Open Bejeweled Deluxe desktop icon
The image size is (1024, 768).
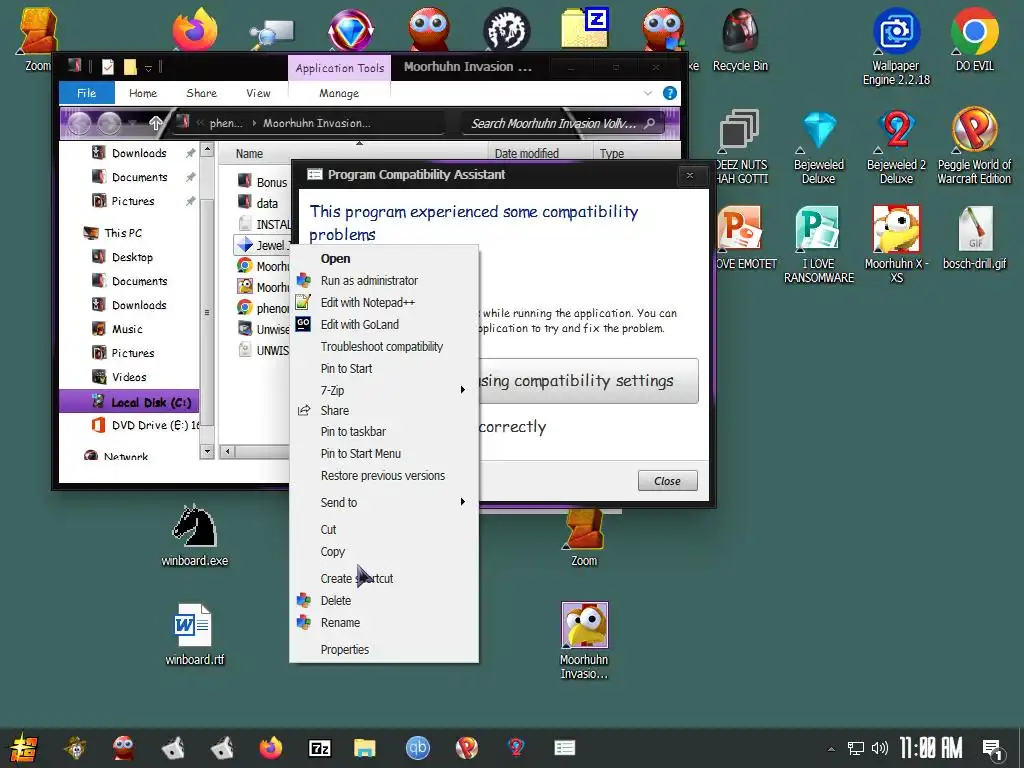(819, 148)
